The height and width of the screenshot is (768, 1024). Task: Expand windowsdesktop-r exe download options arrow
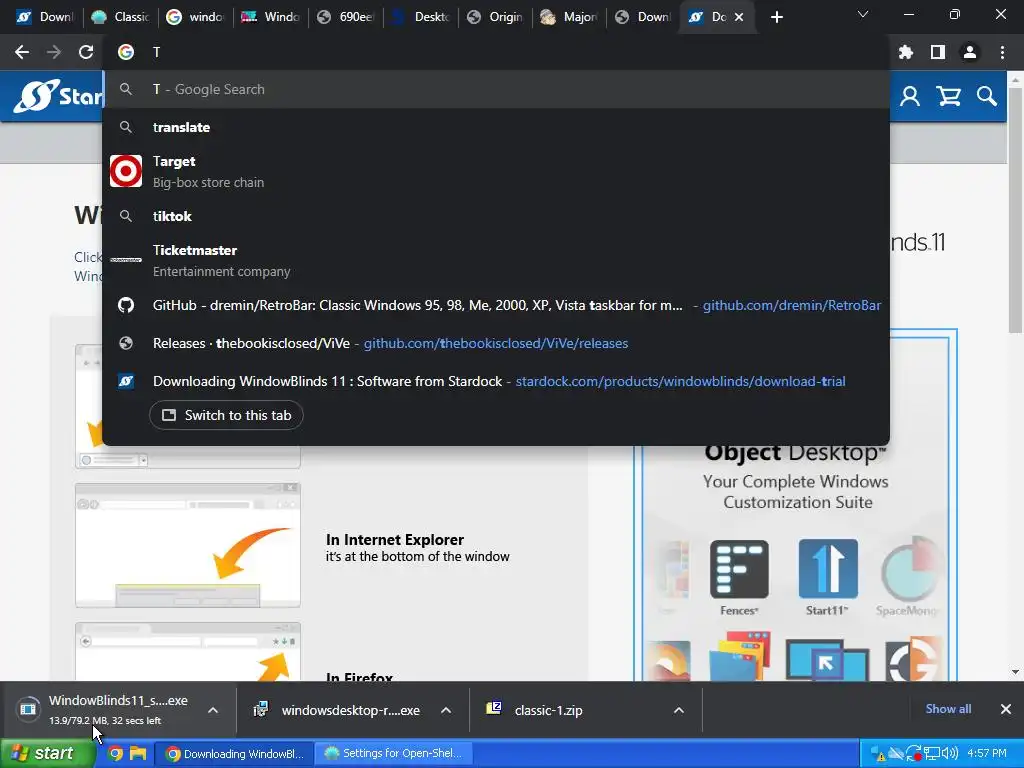(446, 710)
